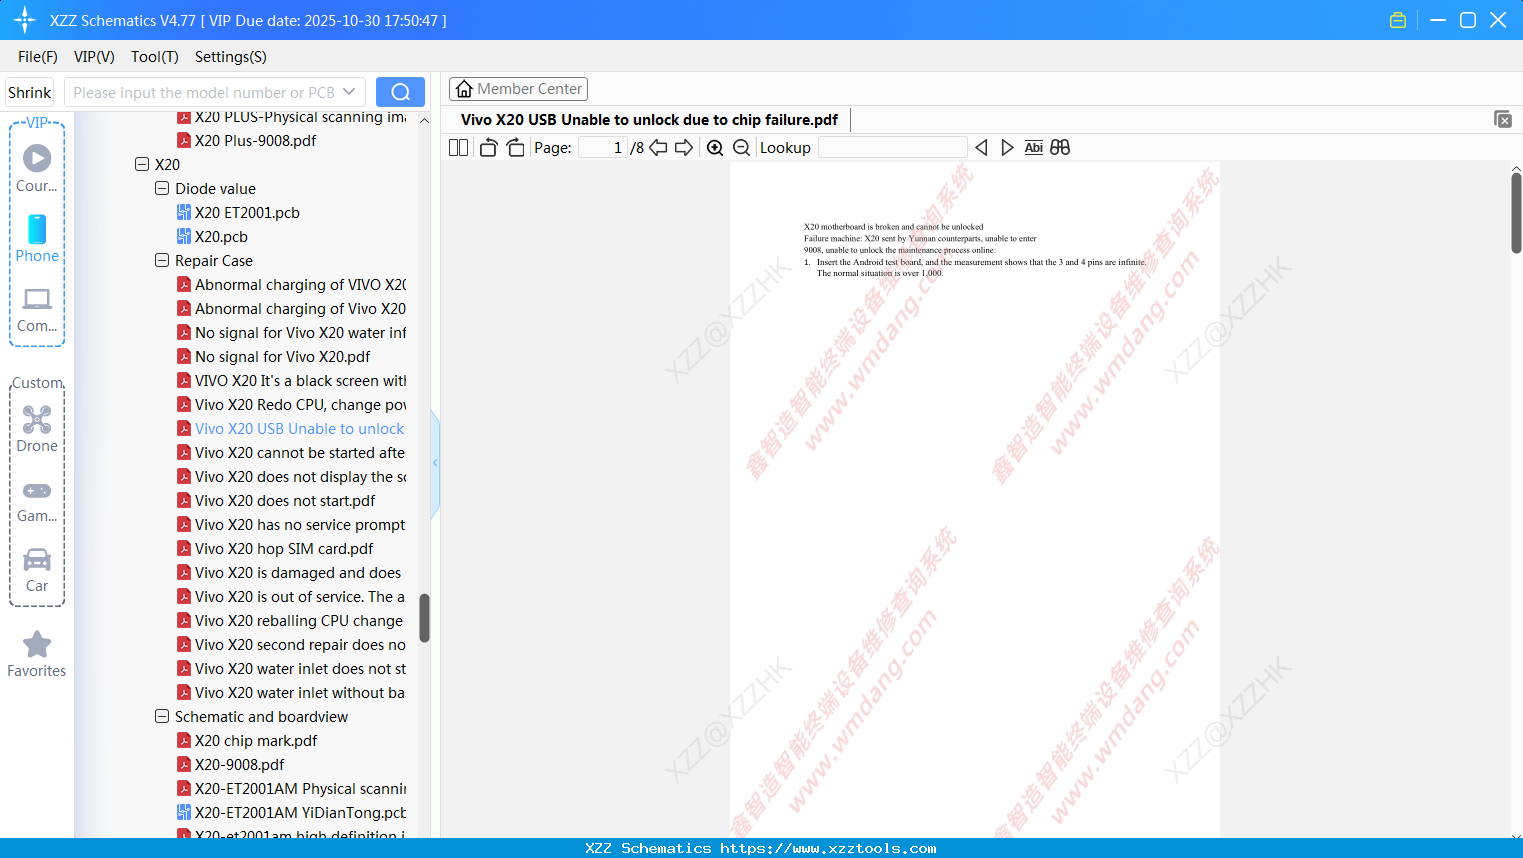The width and height of the screenshot is (1523, 858).
Task: Select the Game console category icon
Action: [x=37, y=502]
